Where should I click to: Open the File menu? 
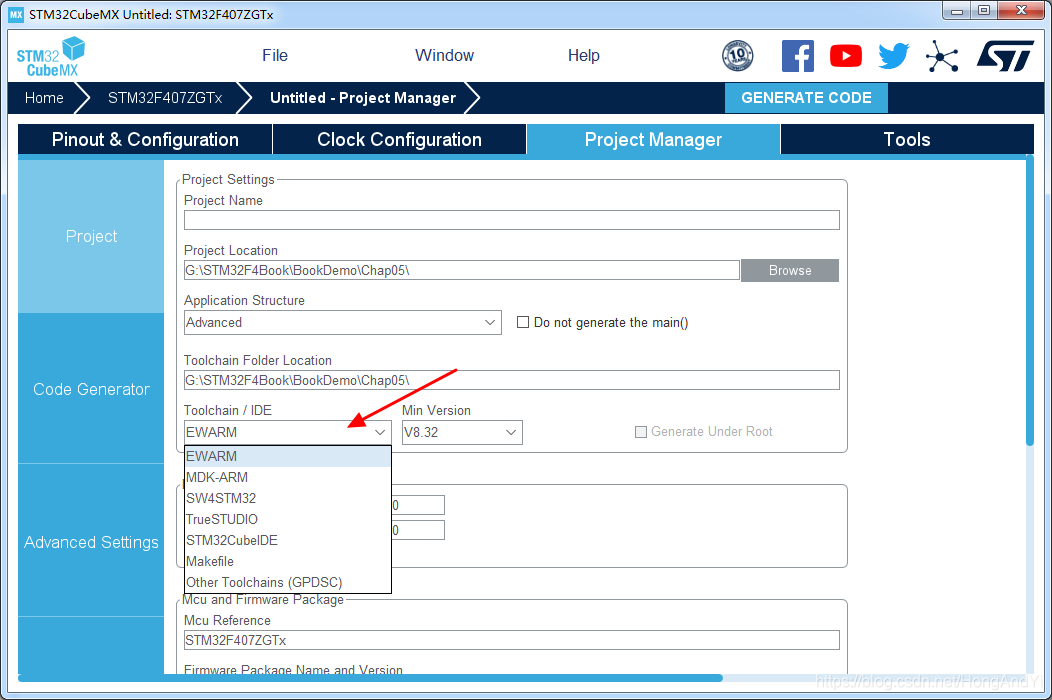tap(275, 56)
